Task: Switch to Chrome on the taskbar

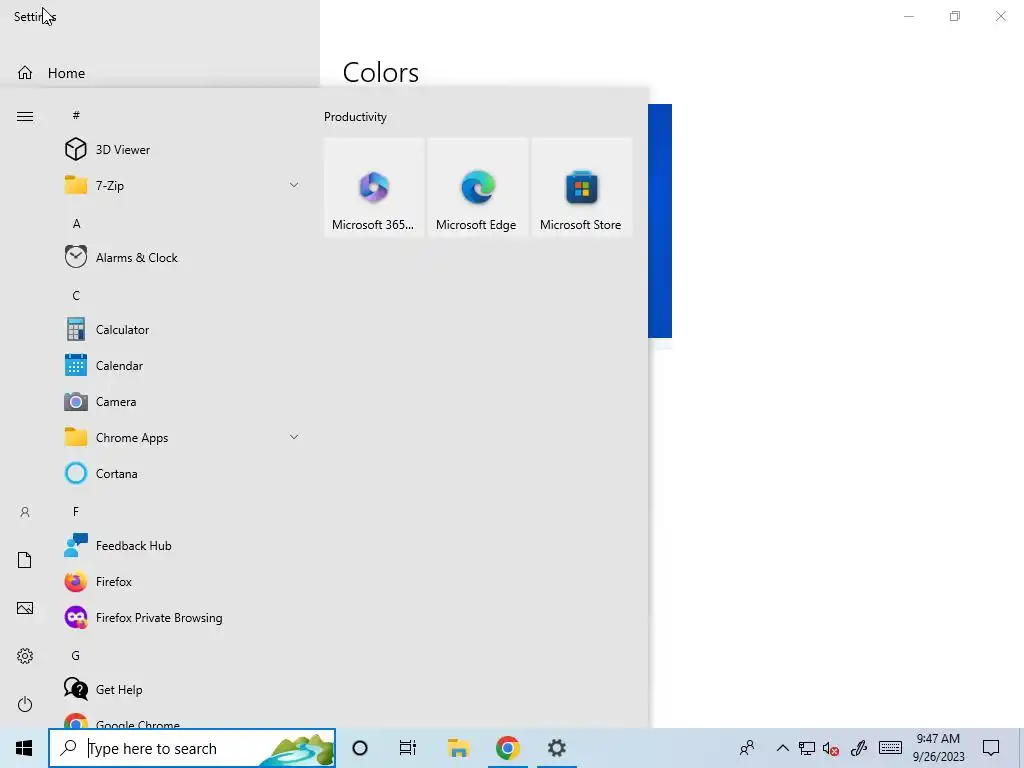Action: tap(507, 748)
